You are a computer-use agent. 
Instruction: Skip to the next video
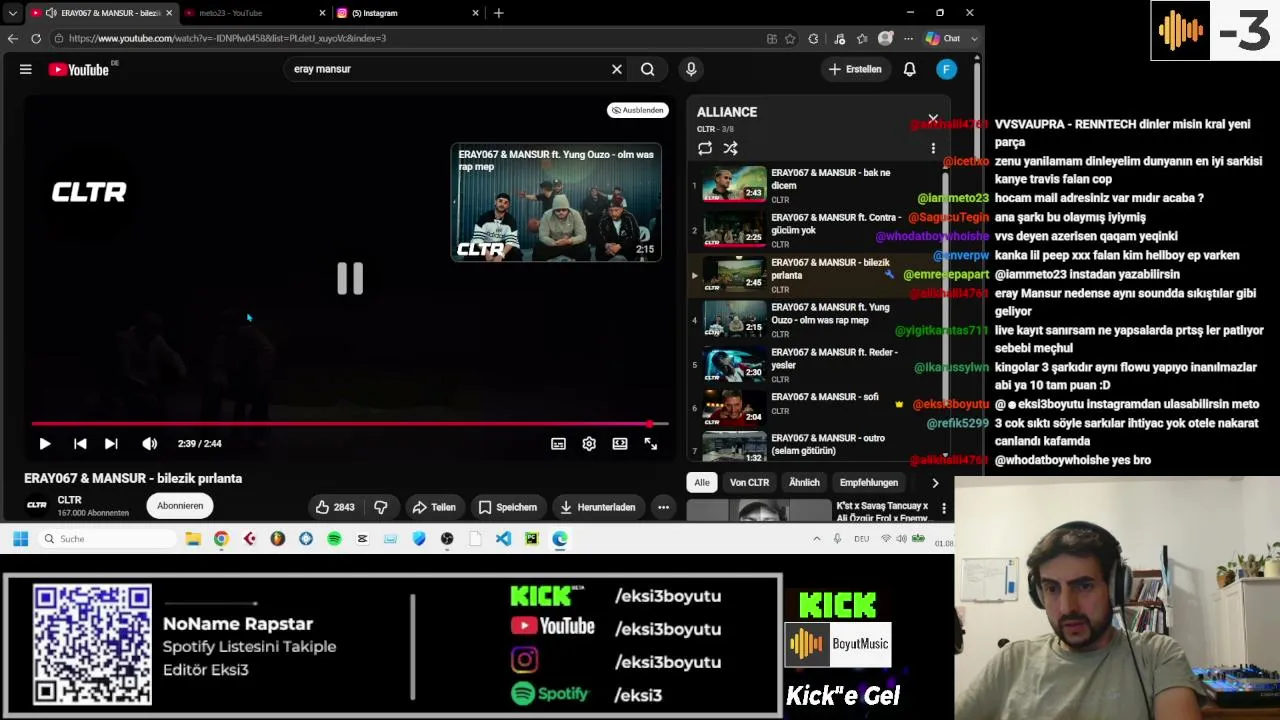click(111, 444)
